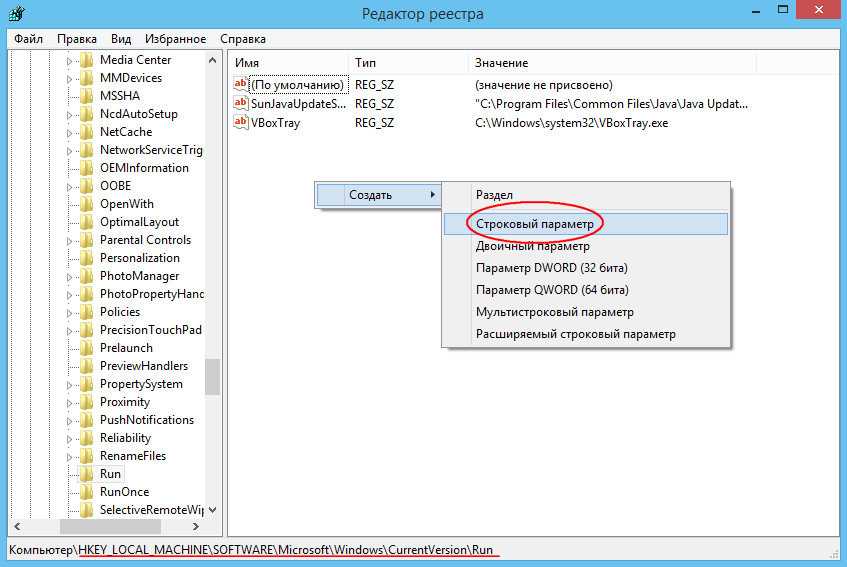
Task: Select the SunJavaUpdateSched value icon
Action: [240, 104]
